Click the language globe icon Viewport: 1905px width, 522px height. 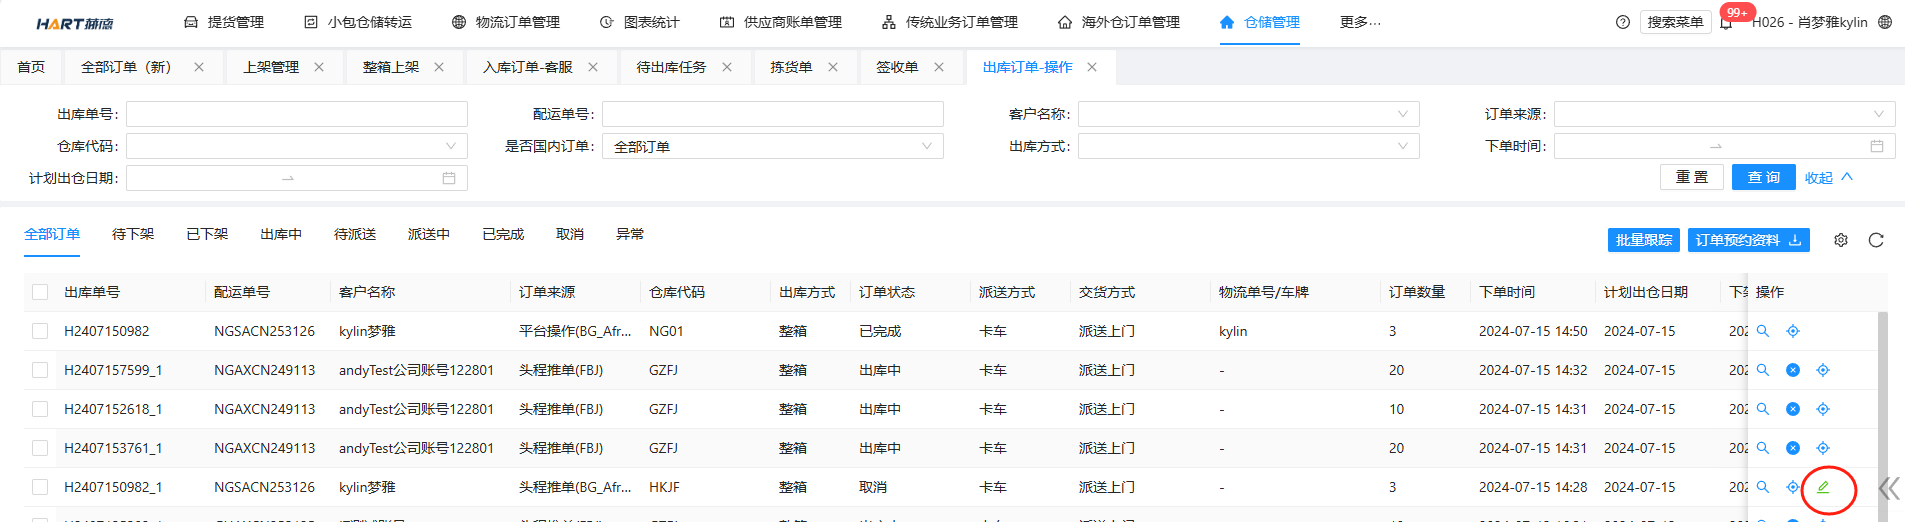(x=1885, y=22)
